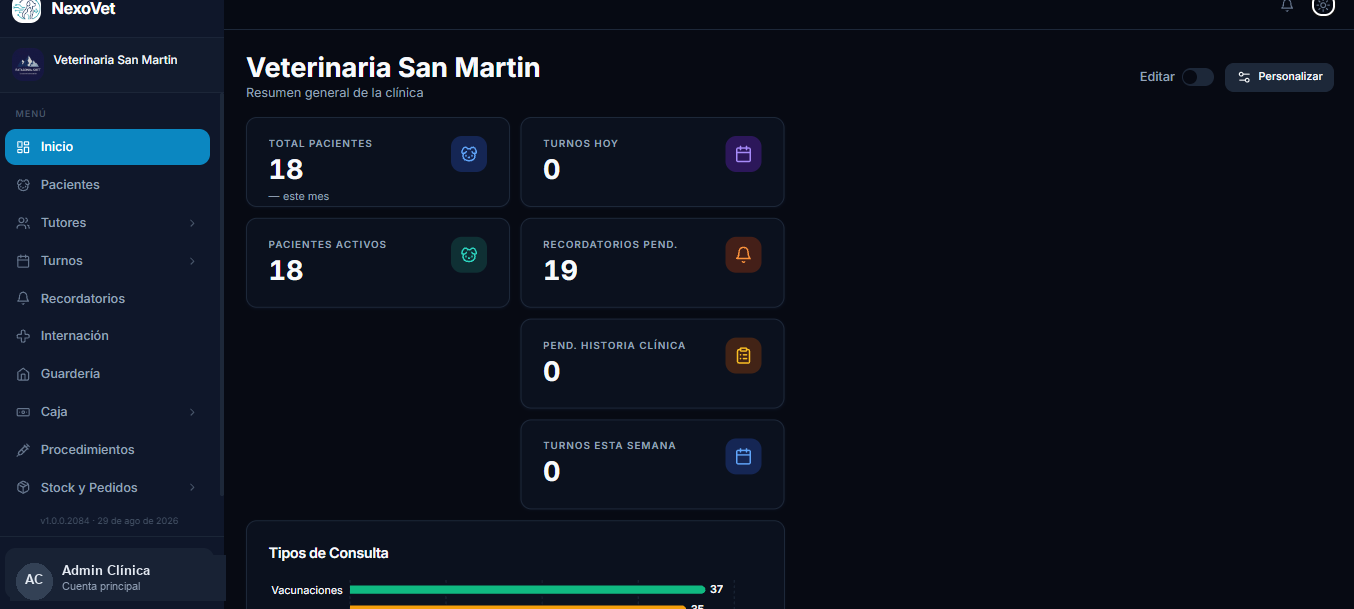Open the notifications bell in the header

pos(1287,5)
